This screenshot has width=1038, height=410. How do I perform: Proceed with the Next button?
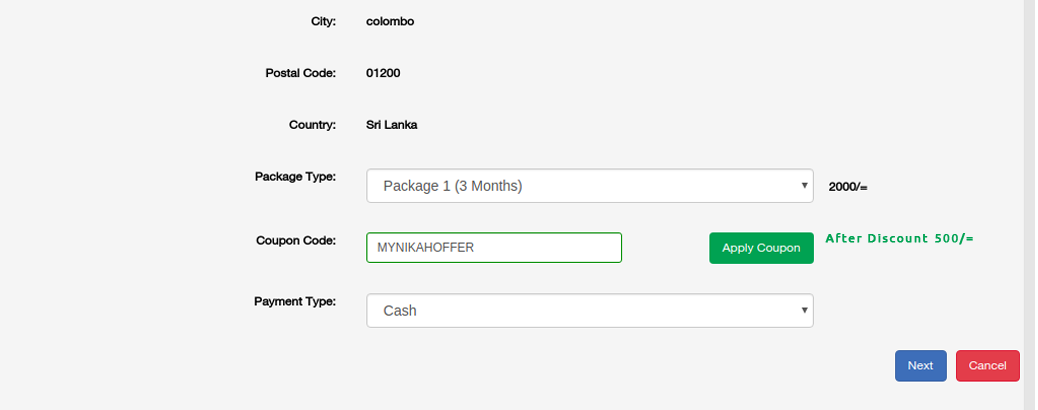(920, 366)
